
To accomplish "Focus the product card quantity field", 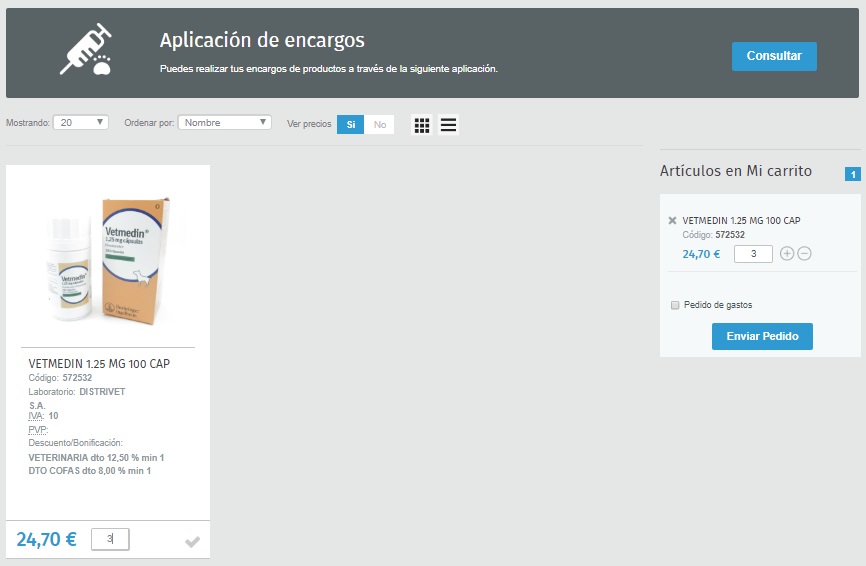I will (110, 539).
